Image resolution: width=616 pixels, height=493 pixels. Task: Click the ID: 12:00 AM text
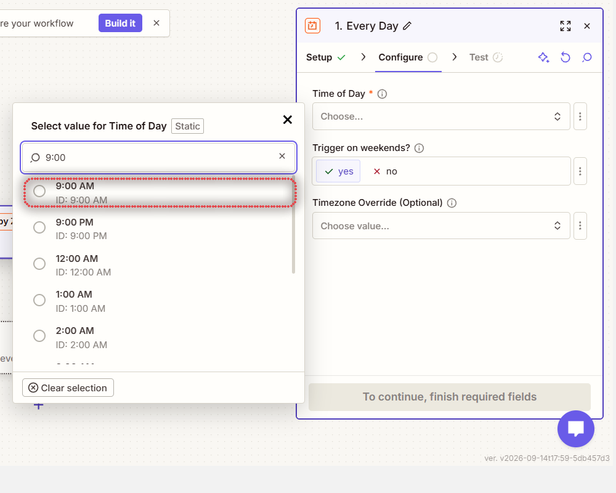83,272
